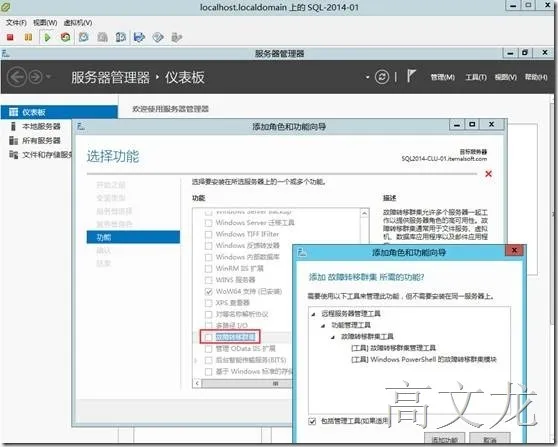Click the red stop VM toolbar icon
Image resolution: width=558 pixels, height=447 pixels.
point(10,37)
